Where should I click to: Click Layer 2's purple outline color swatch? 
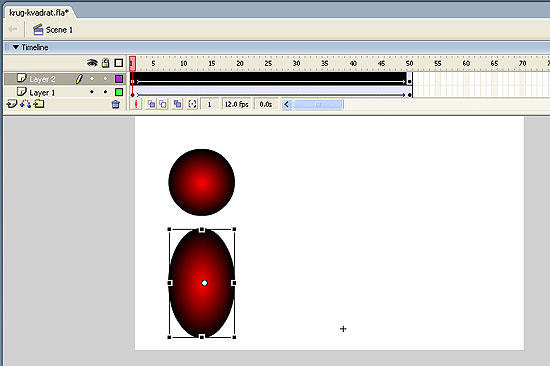coord(119,79)
